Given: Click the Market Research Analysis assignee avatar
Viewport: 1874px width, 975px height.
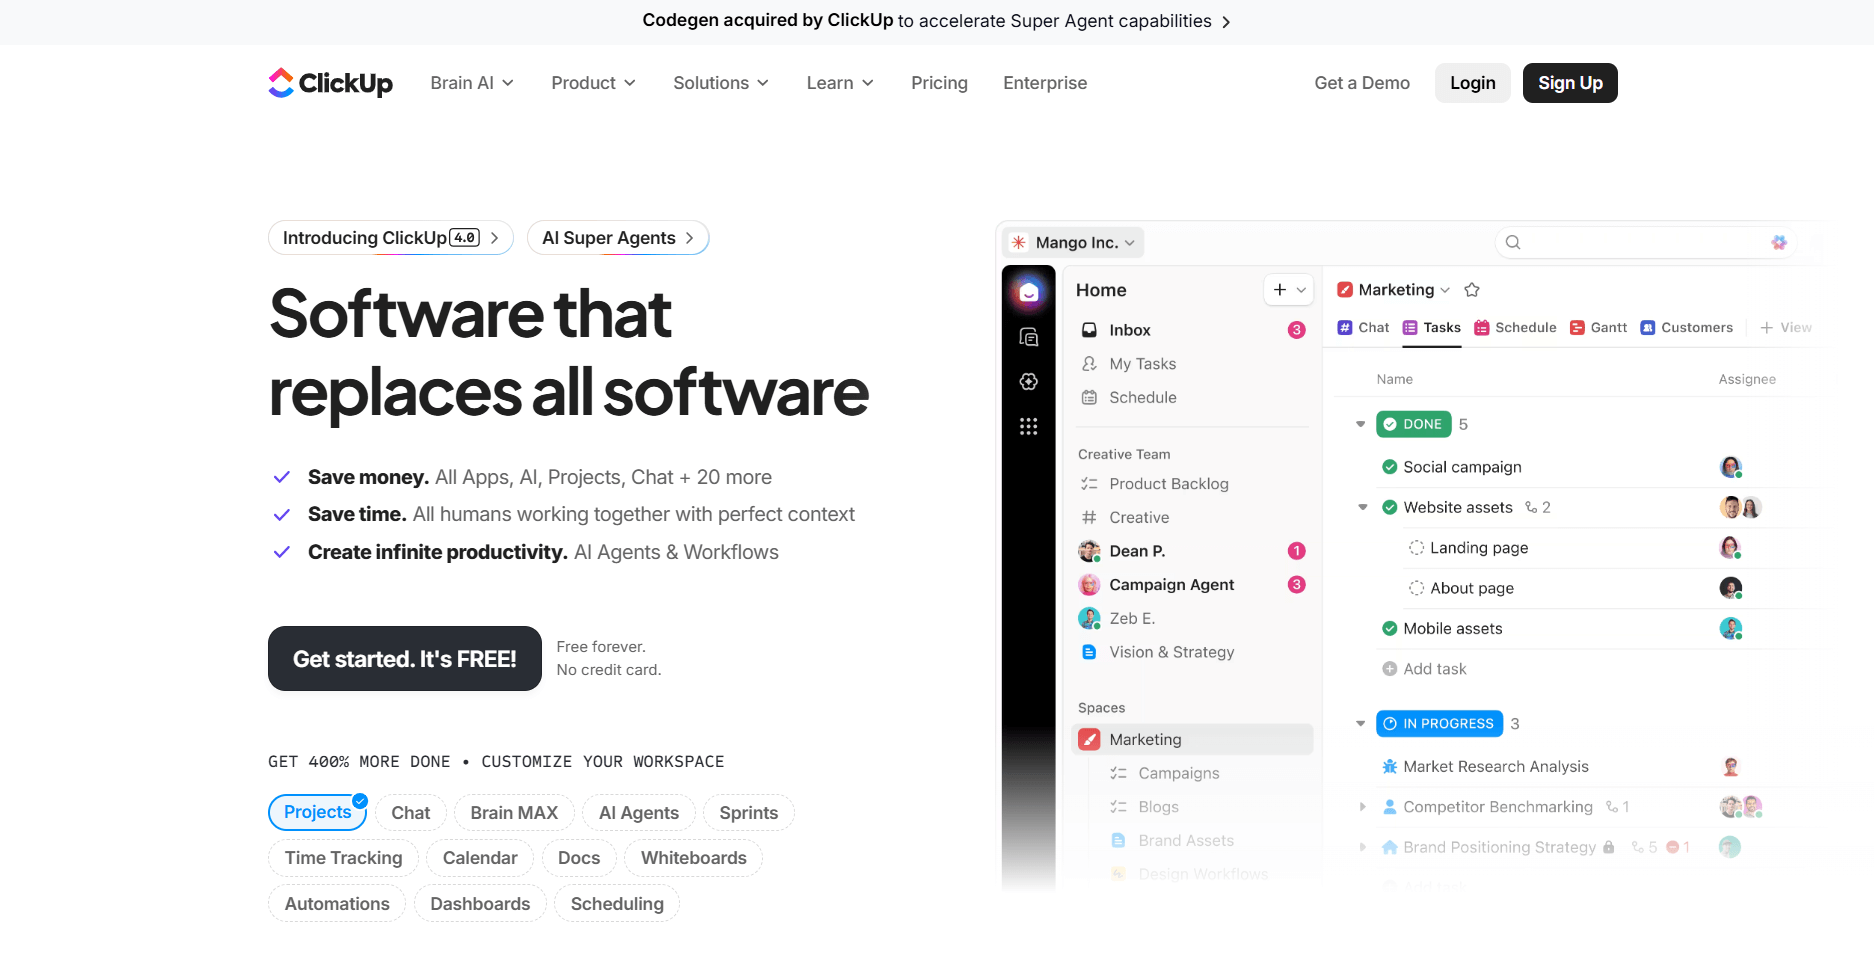Looking at the screenshot, I should [x=1731, y=767].
